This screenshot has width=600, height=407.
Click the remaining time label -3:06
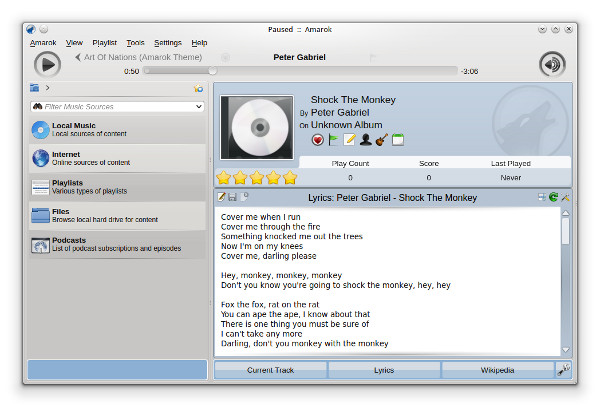point(469,71)
